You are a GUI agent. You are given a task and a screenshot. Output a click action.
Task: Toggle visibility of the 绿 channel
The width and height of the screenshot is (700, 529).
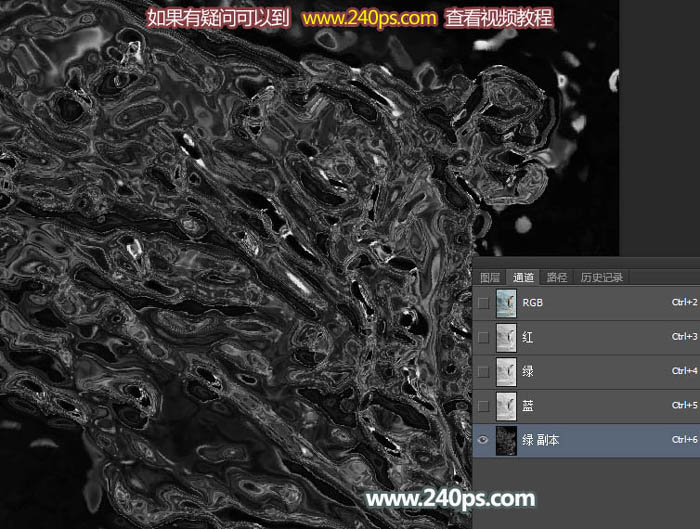click(483, 371)
